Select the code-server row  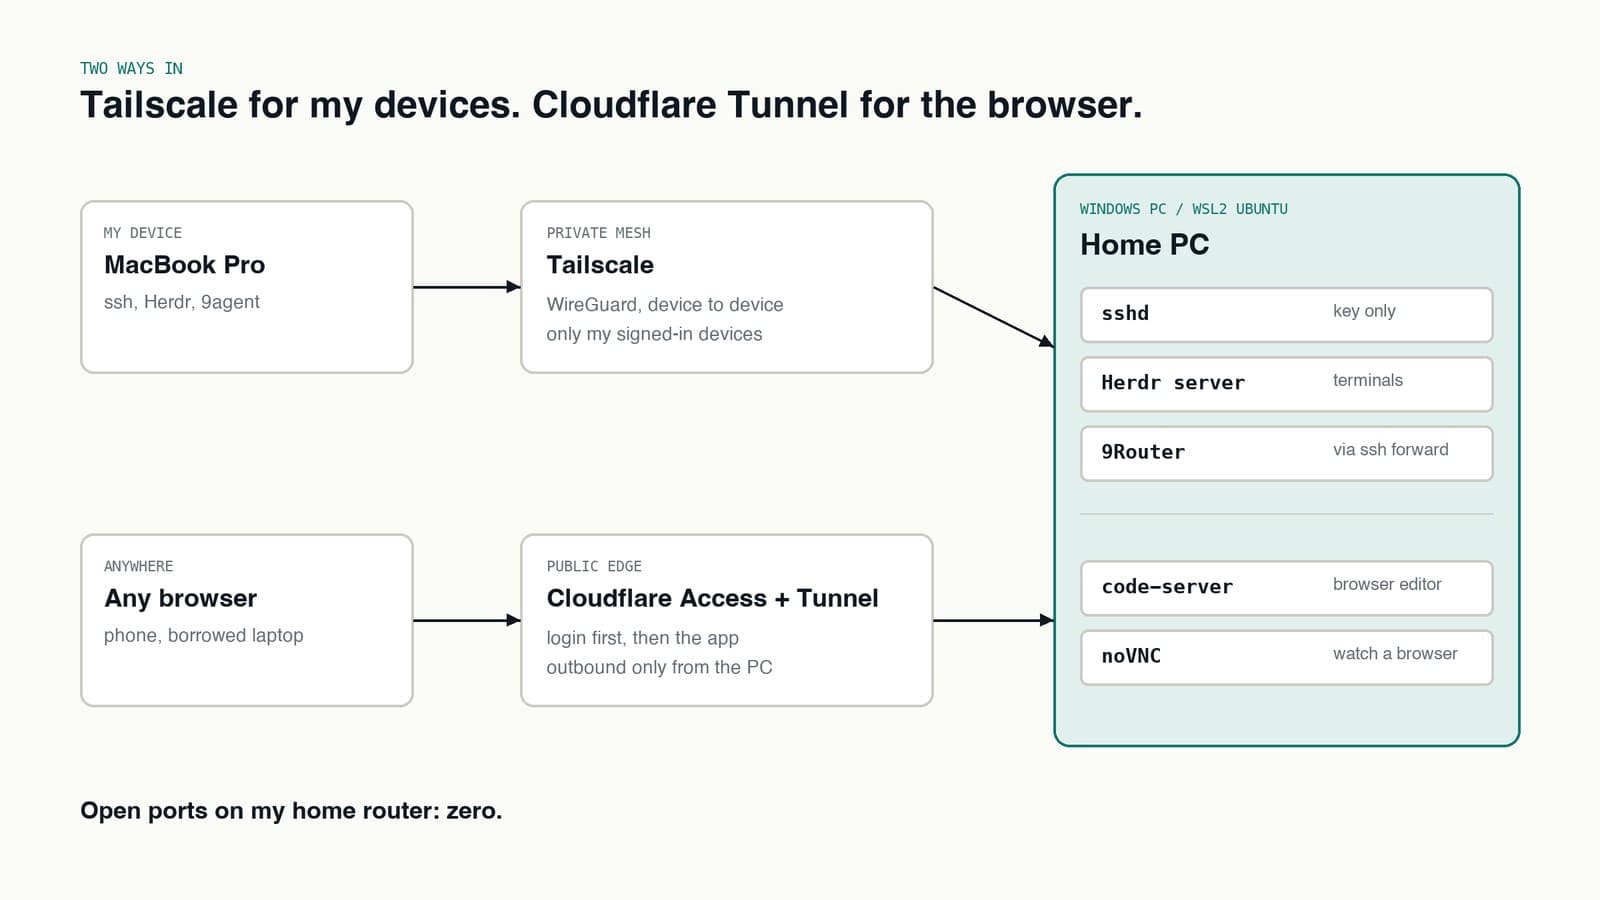click(x=1287, y=588)
